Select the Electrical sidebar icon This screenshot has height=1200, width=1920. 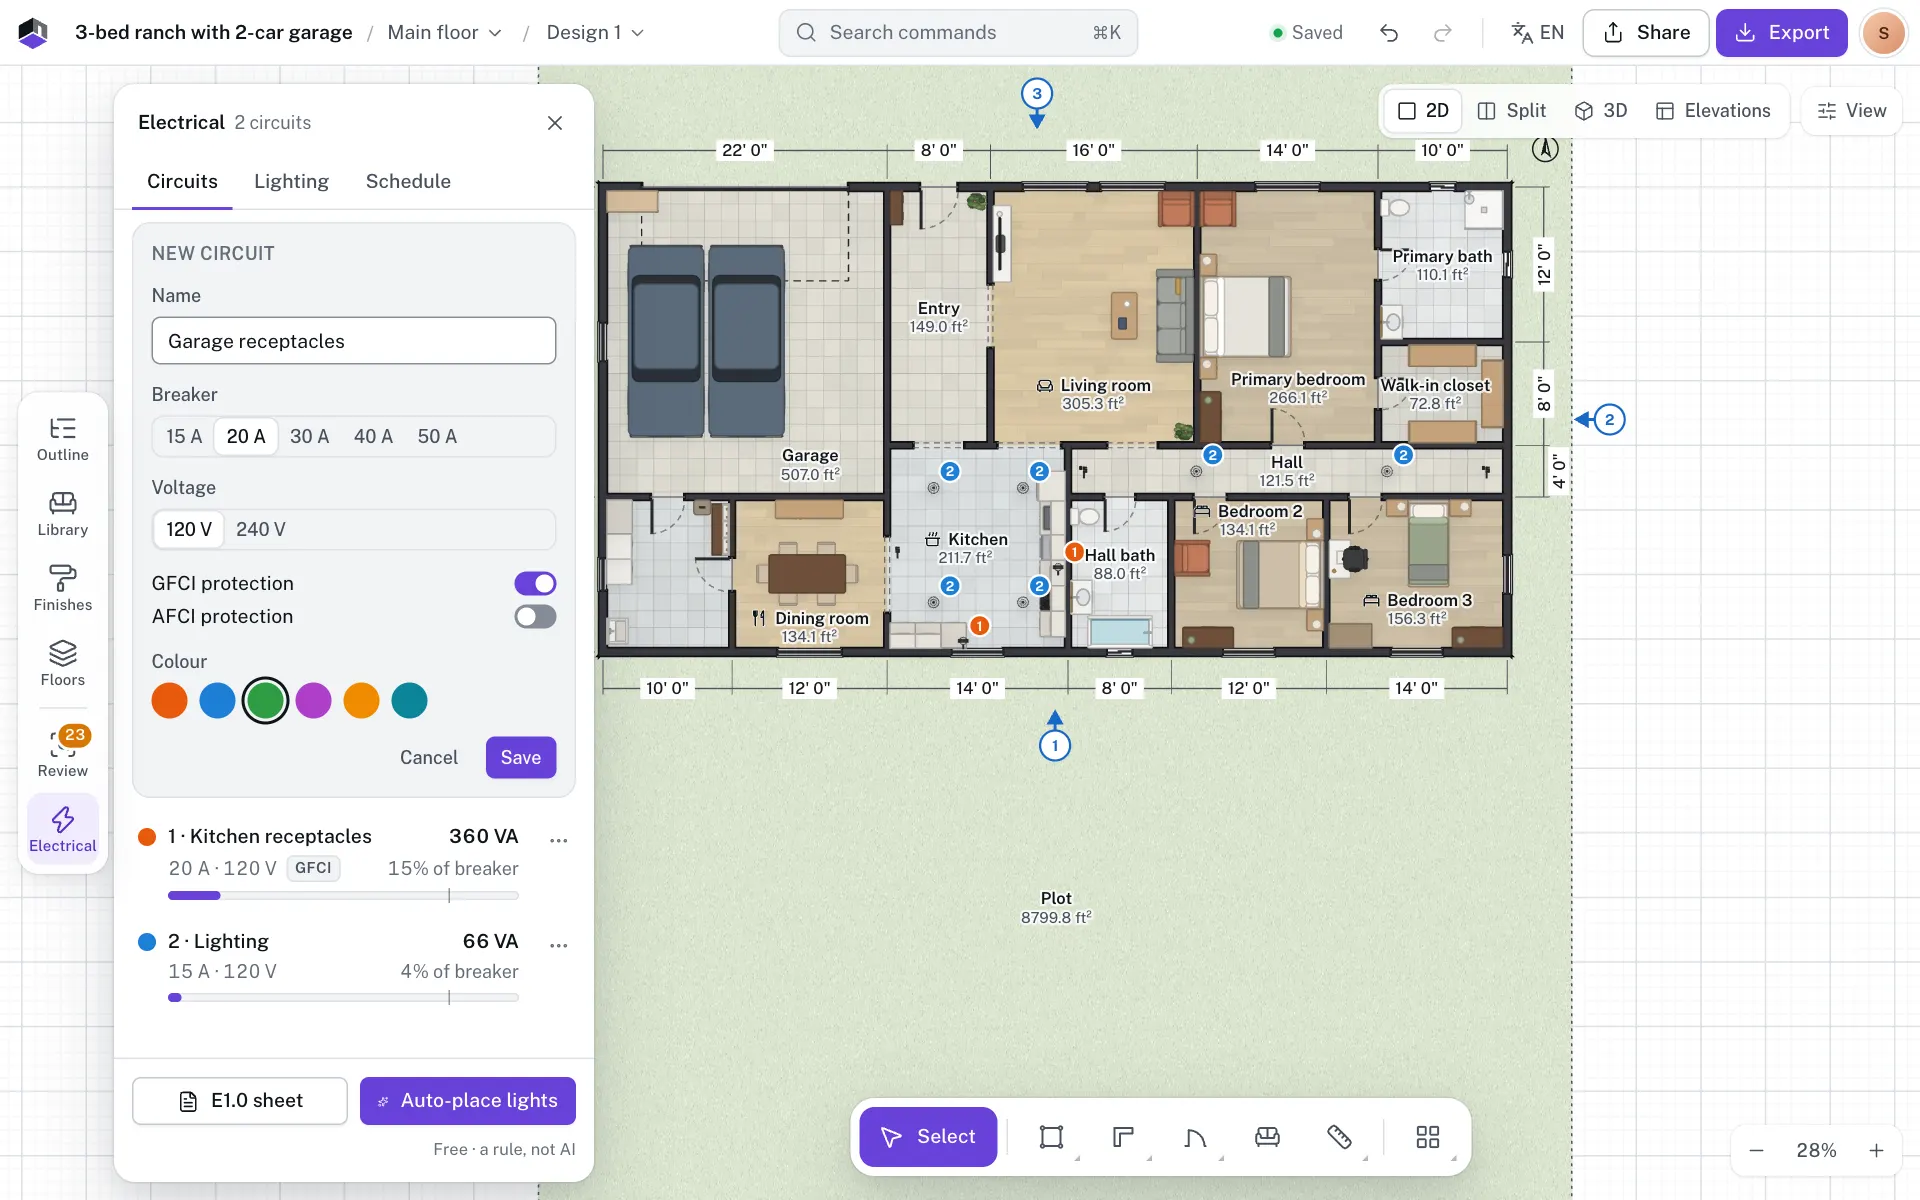[x=62, y=830]
